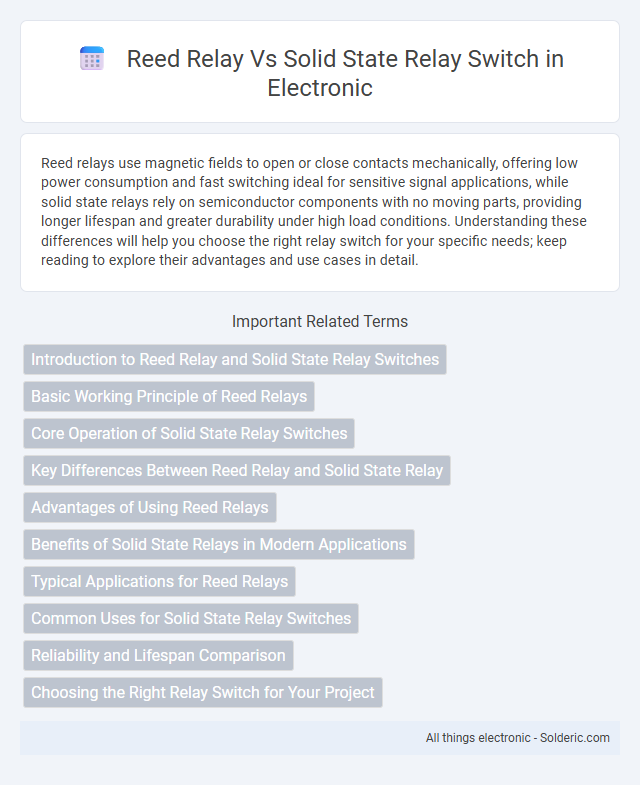640x785 pixels.
Task: Click the introductory paragraph about reed relays
Action: tap(320, 212)
